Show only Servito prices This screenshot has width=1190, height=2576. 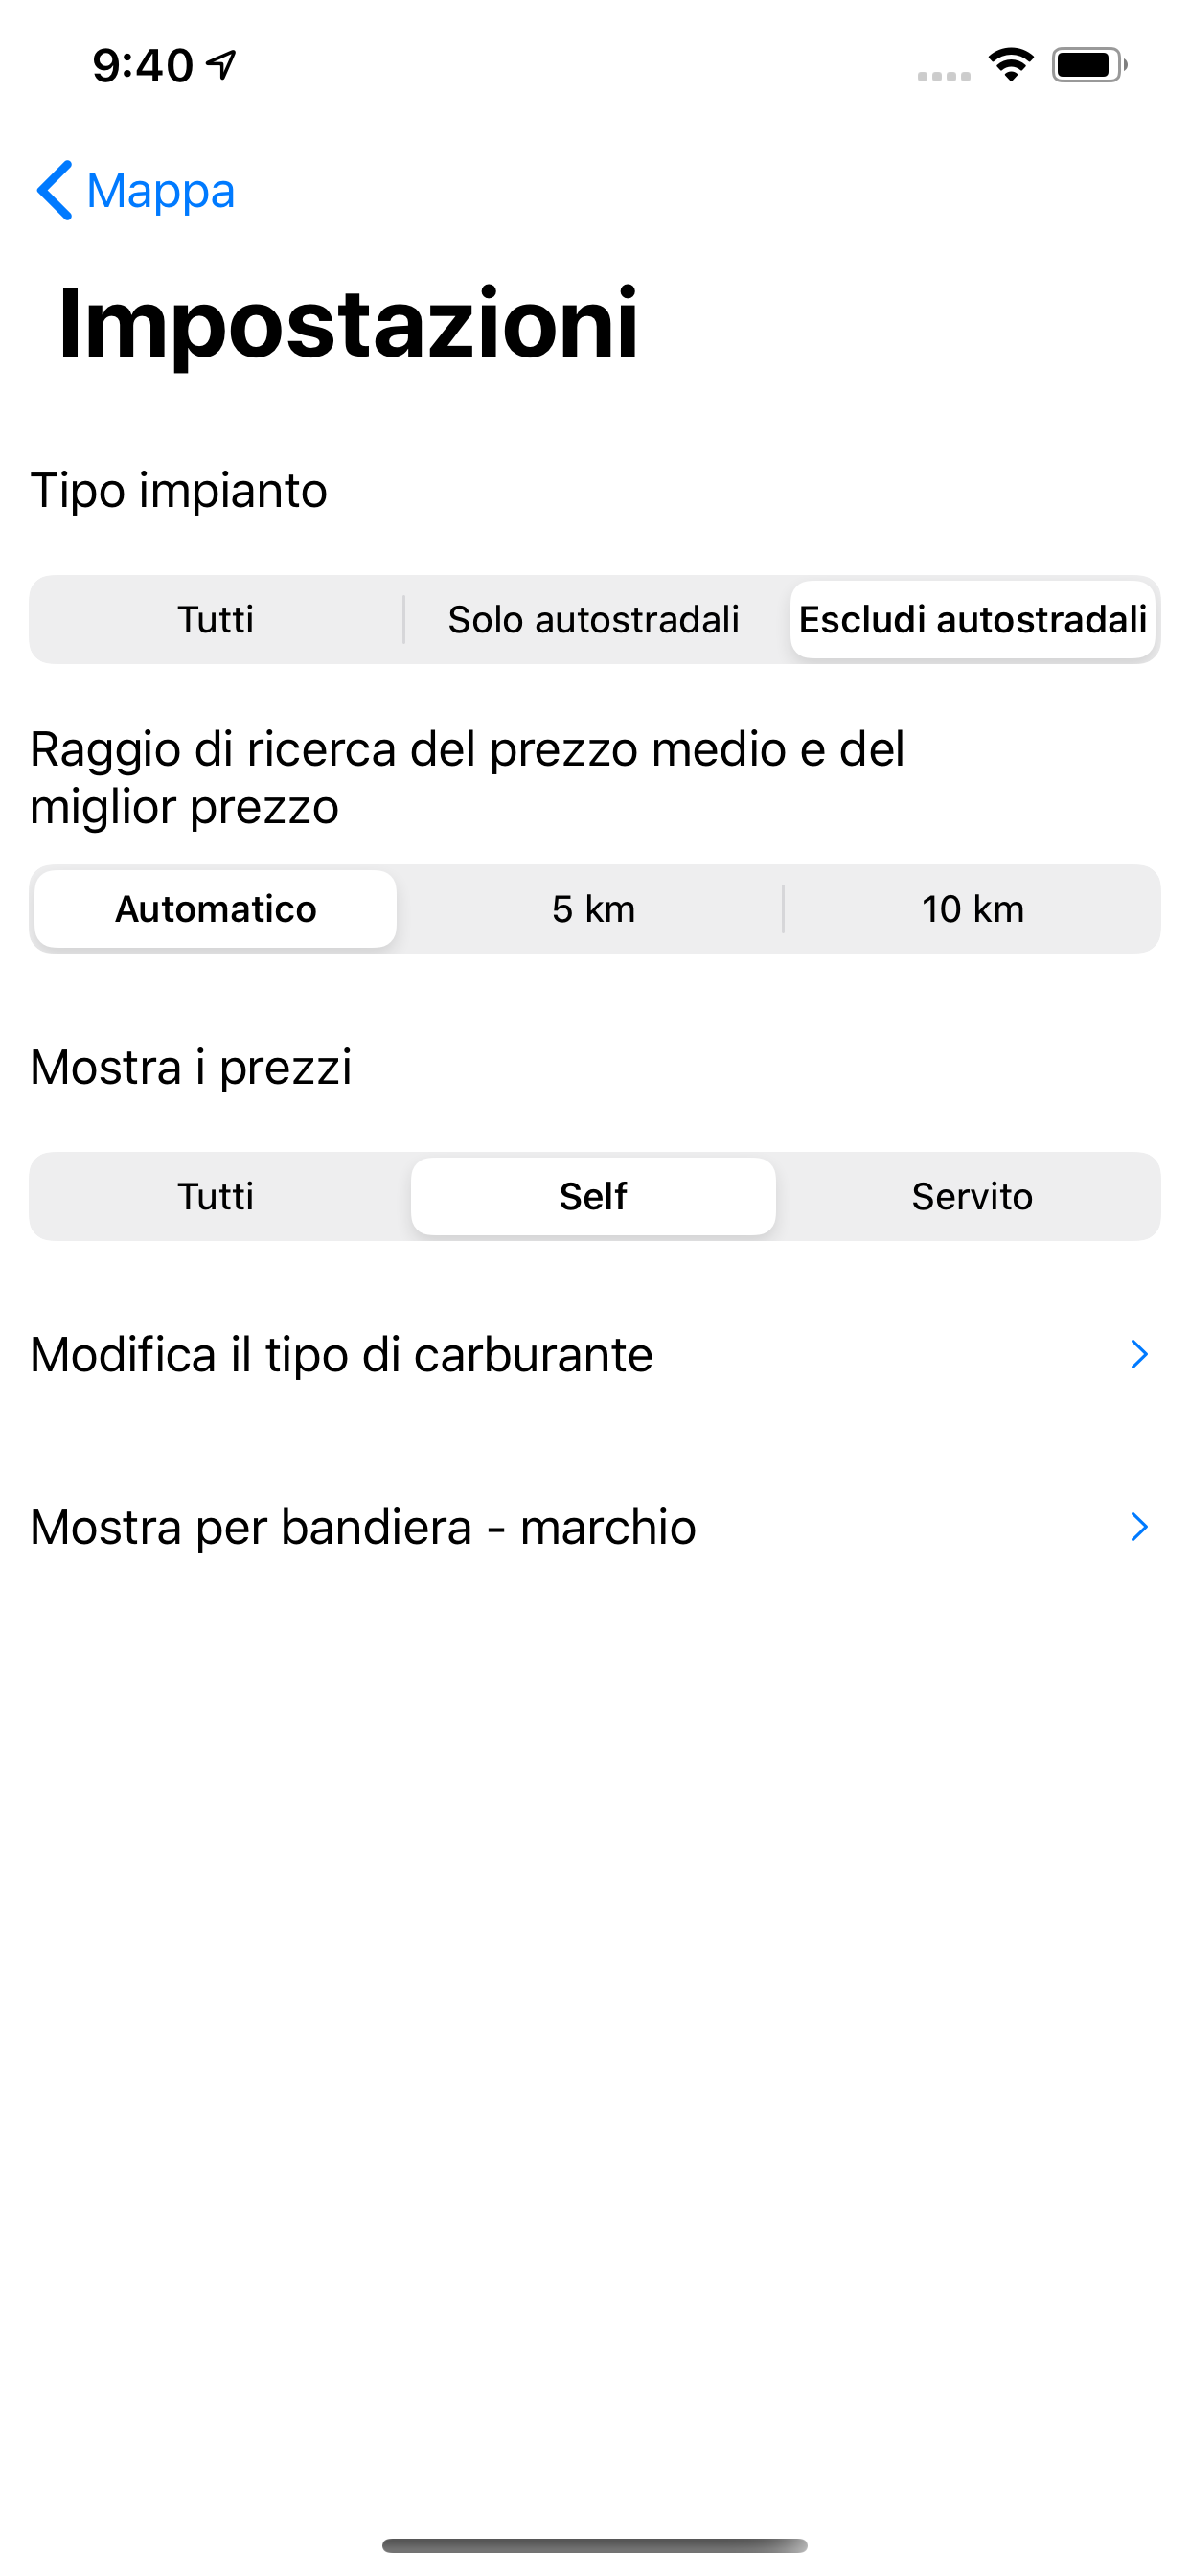[x=972, y=1197]
